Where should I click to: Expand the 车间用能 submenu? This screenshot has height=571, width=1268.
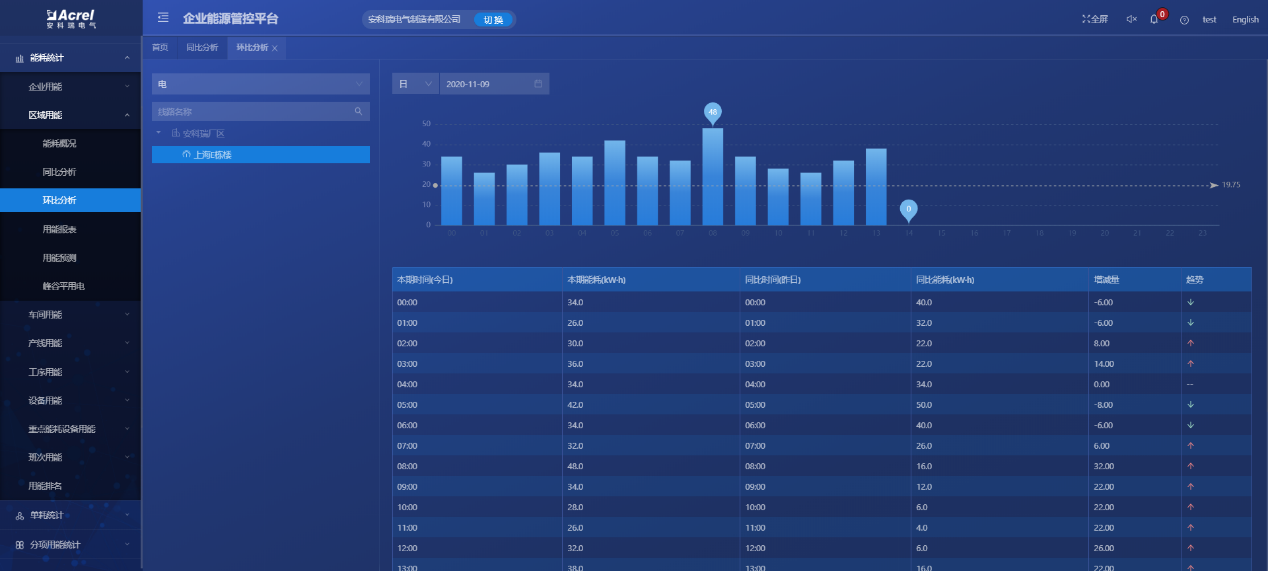[70, 315]
